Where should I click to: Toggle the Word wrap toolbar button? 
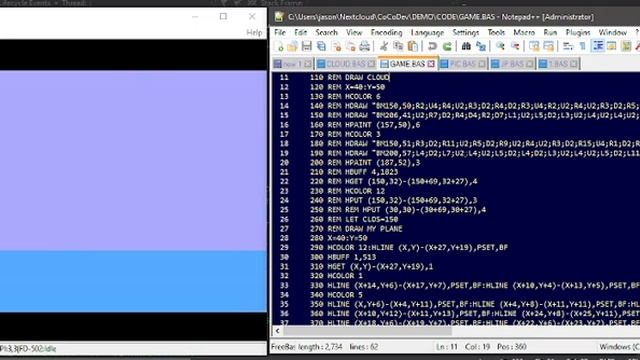[568, 46]
